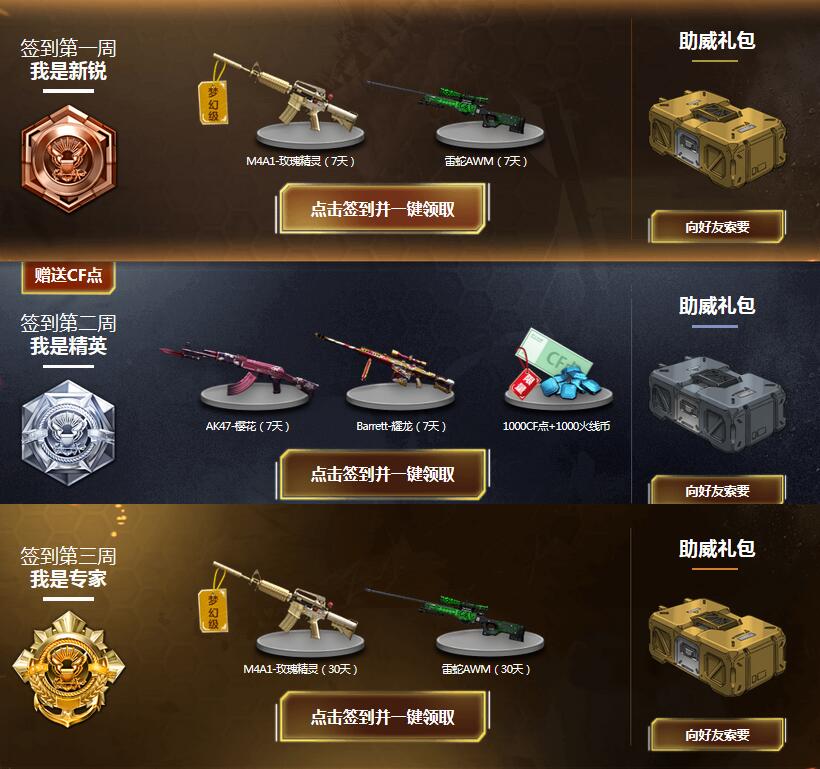820x769 pixels.
Task: Open the third-week gold 助威礼包 crate
Action: coord(717,648)
